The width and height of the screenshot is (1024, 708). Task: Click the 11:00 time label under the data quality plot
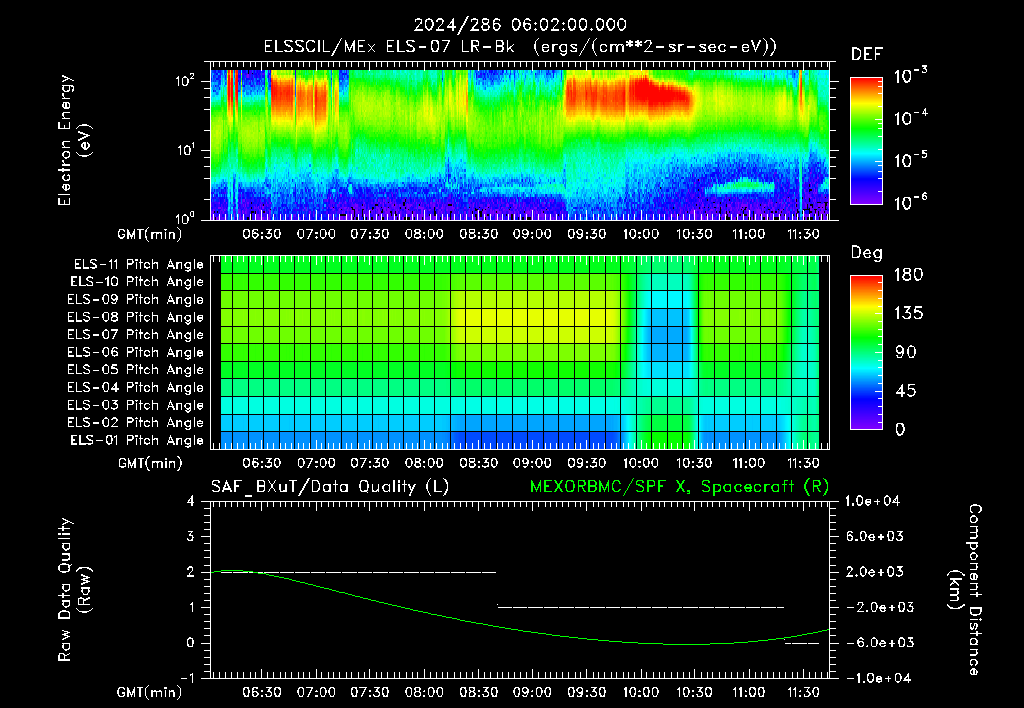point(748,692)
